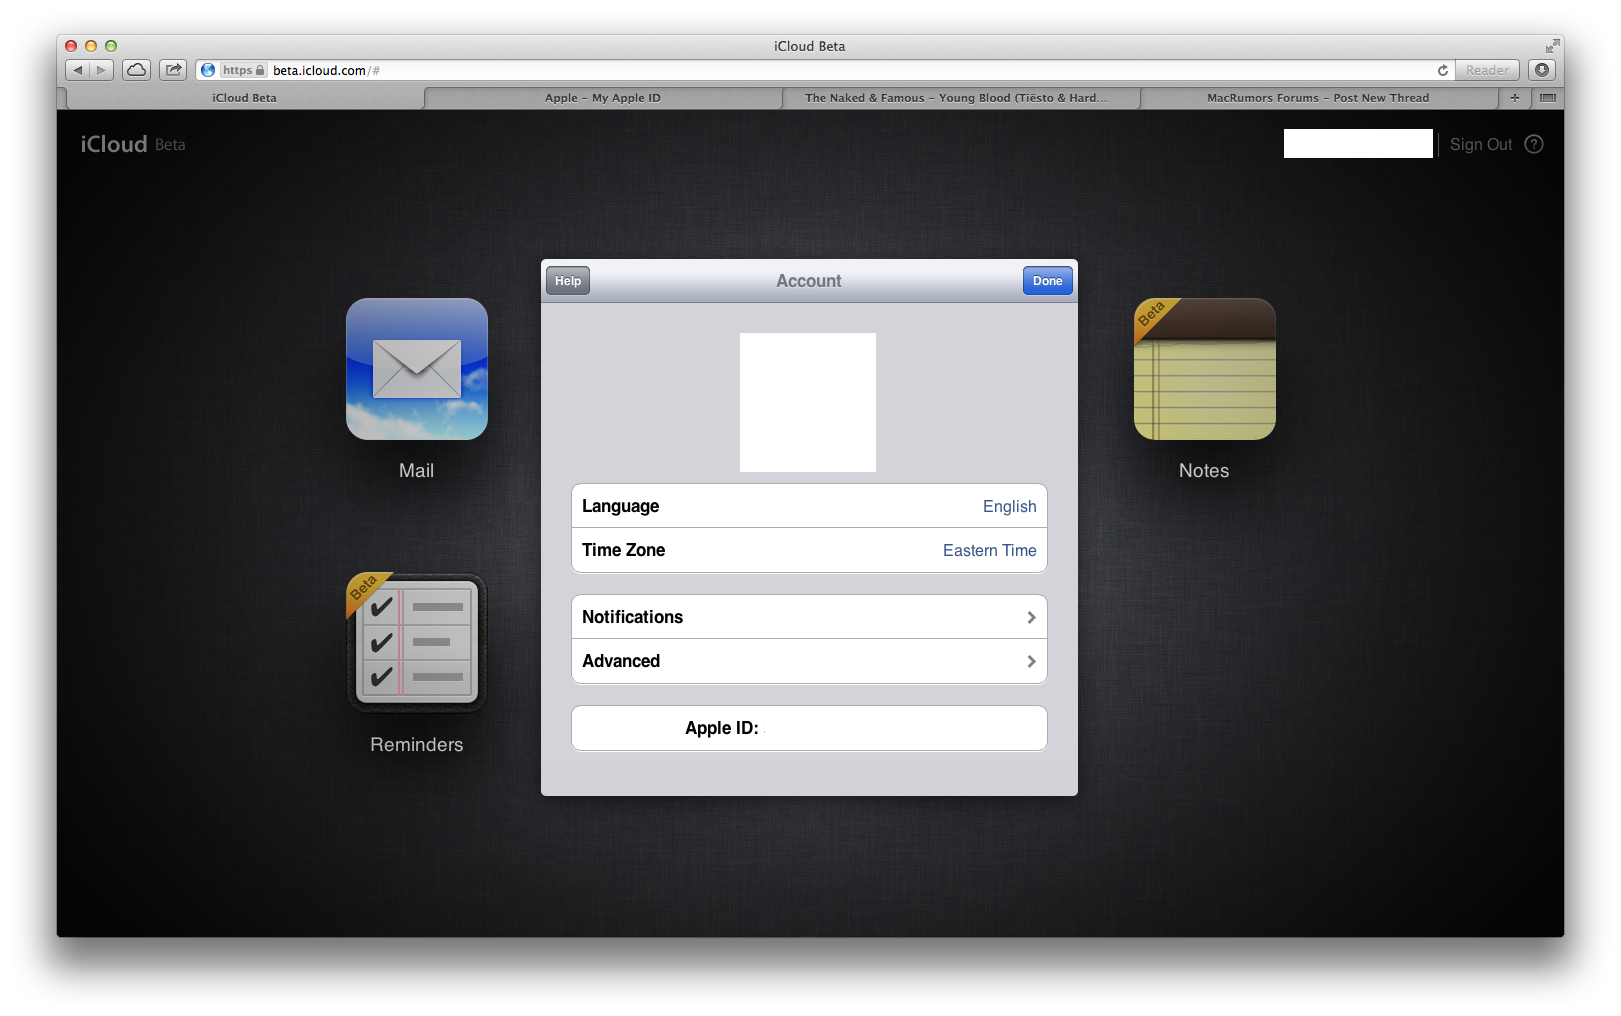Click the account profile photo placeholder
Image resolution: width=1621 pixels, height=1016 pixels.
808,402
